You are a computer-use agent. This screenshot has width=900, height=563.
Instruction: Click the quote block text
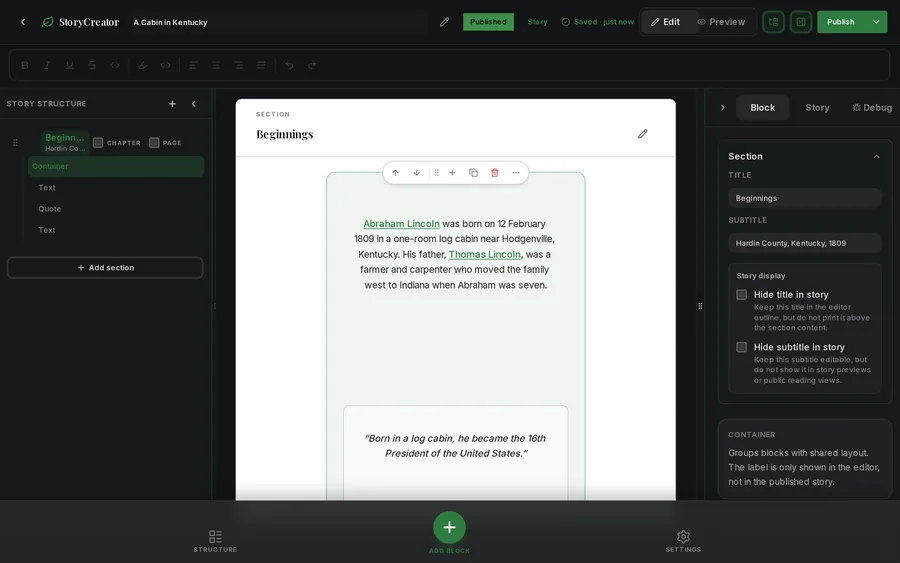click(x=456, y=446)
